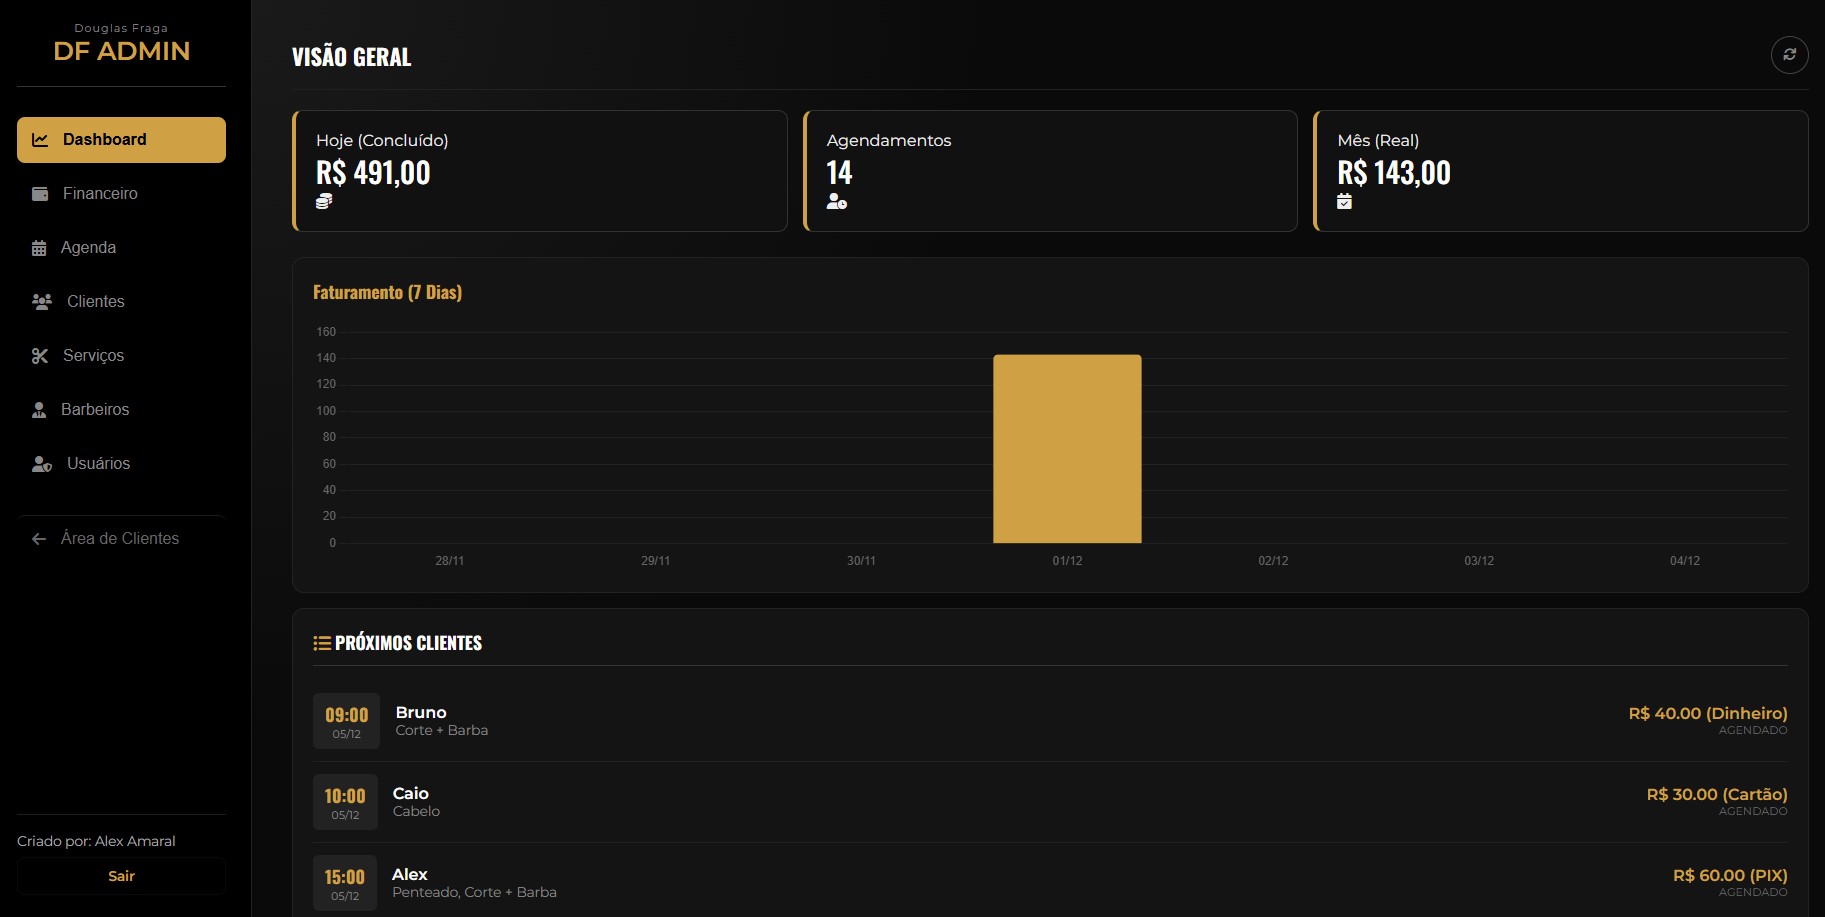Click the Usuários shield-user icon
Viewport: 1825px width, 917px height.
[x=42, y=464]
